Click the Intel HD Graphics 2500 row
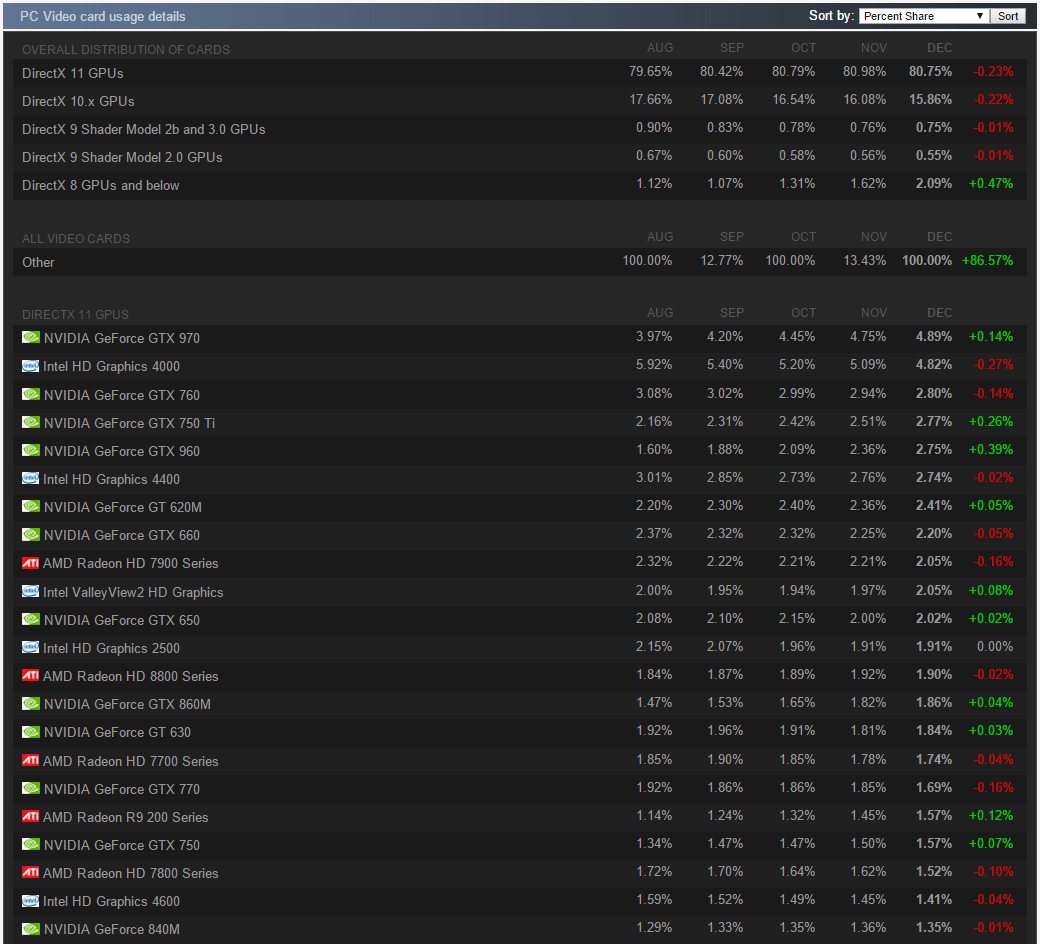1040x944 pixels. 111,648
